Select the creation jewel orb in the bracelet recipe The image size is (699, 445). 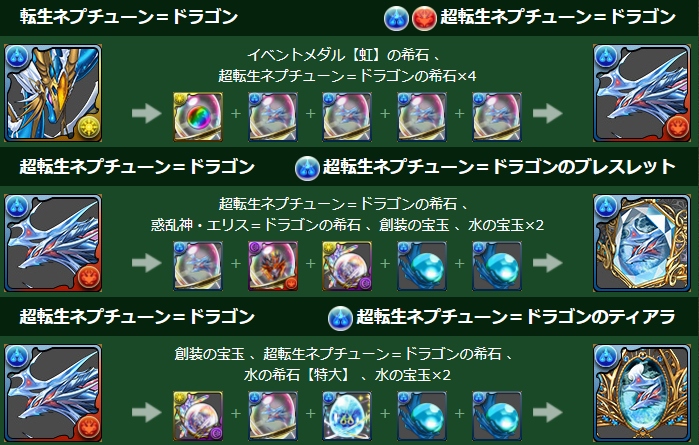coord(347,266)
